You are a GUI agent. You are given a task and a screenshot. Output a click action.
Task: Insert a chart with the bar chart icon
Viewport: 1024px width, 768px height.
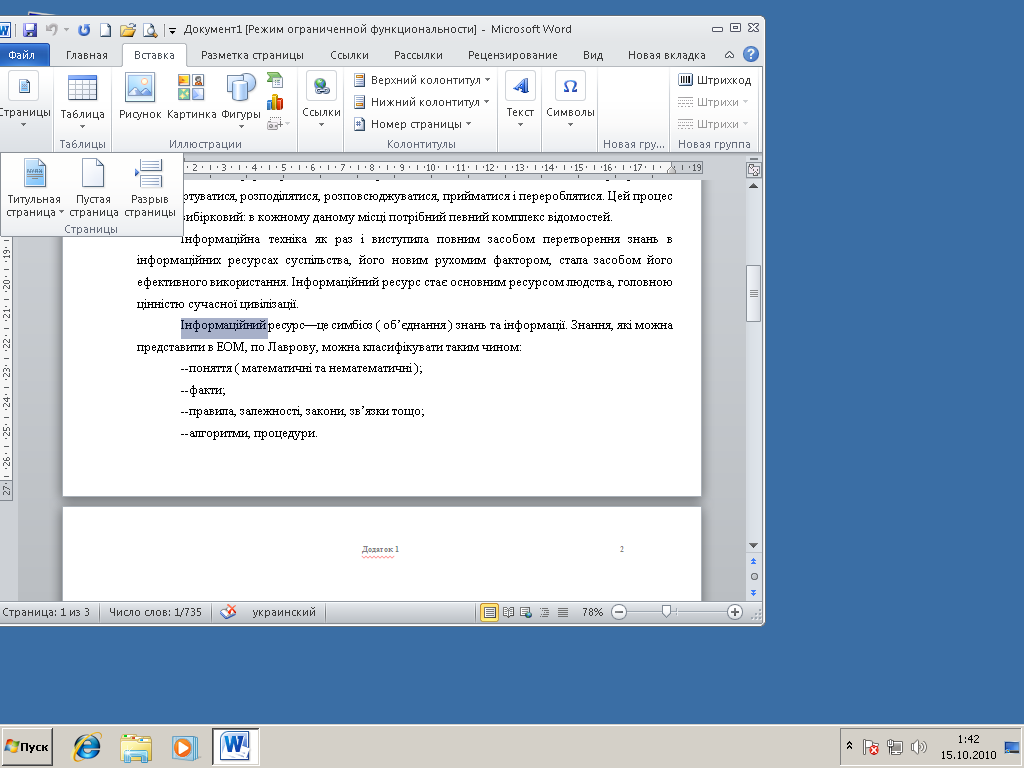275,102
